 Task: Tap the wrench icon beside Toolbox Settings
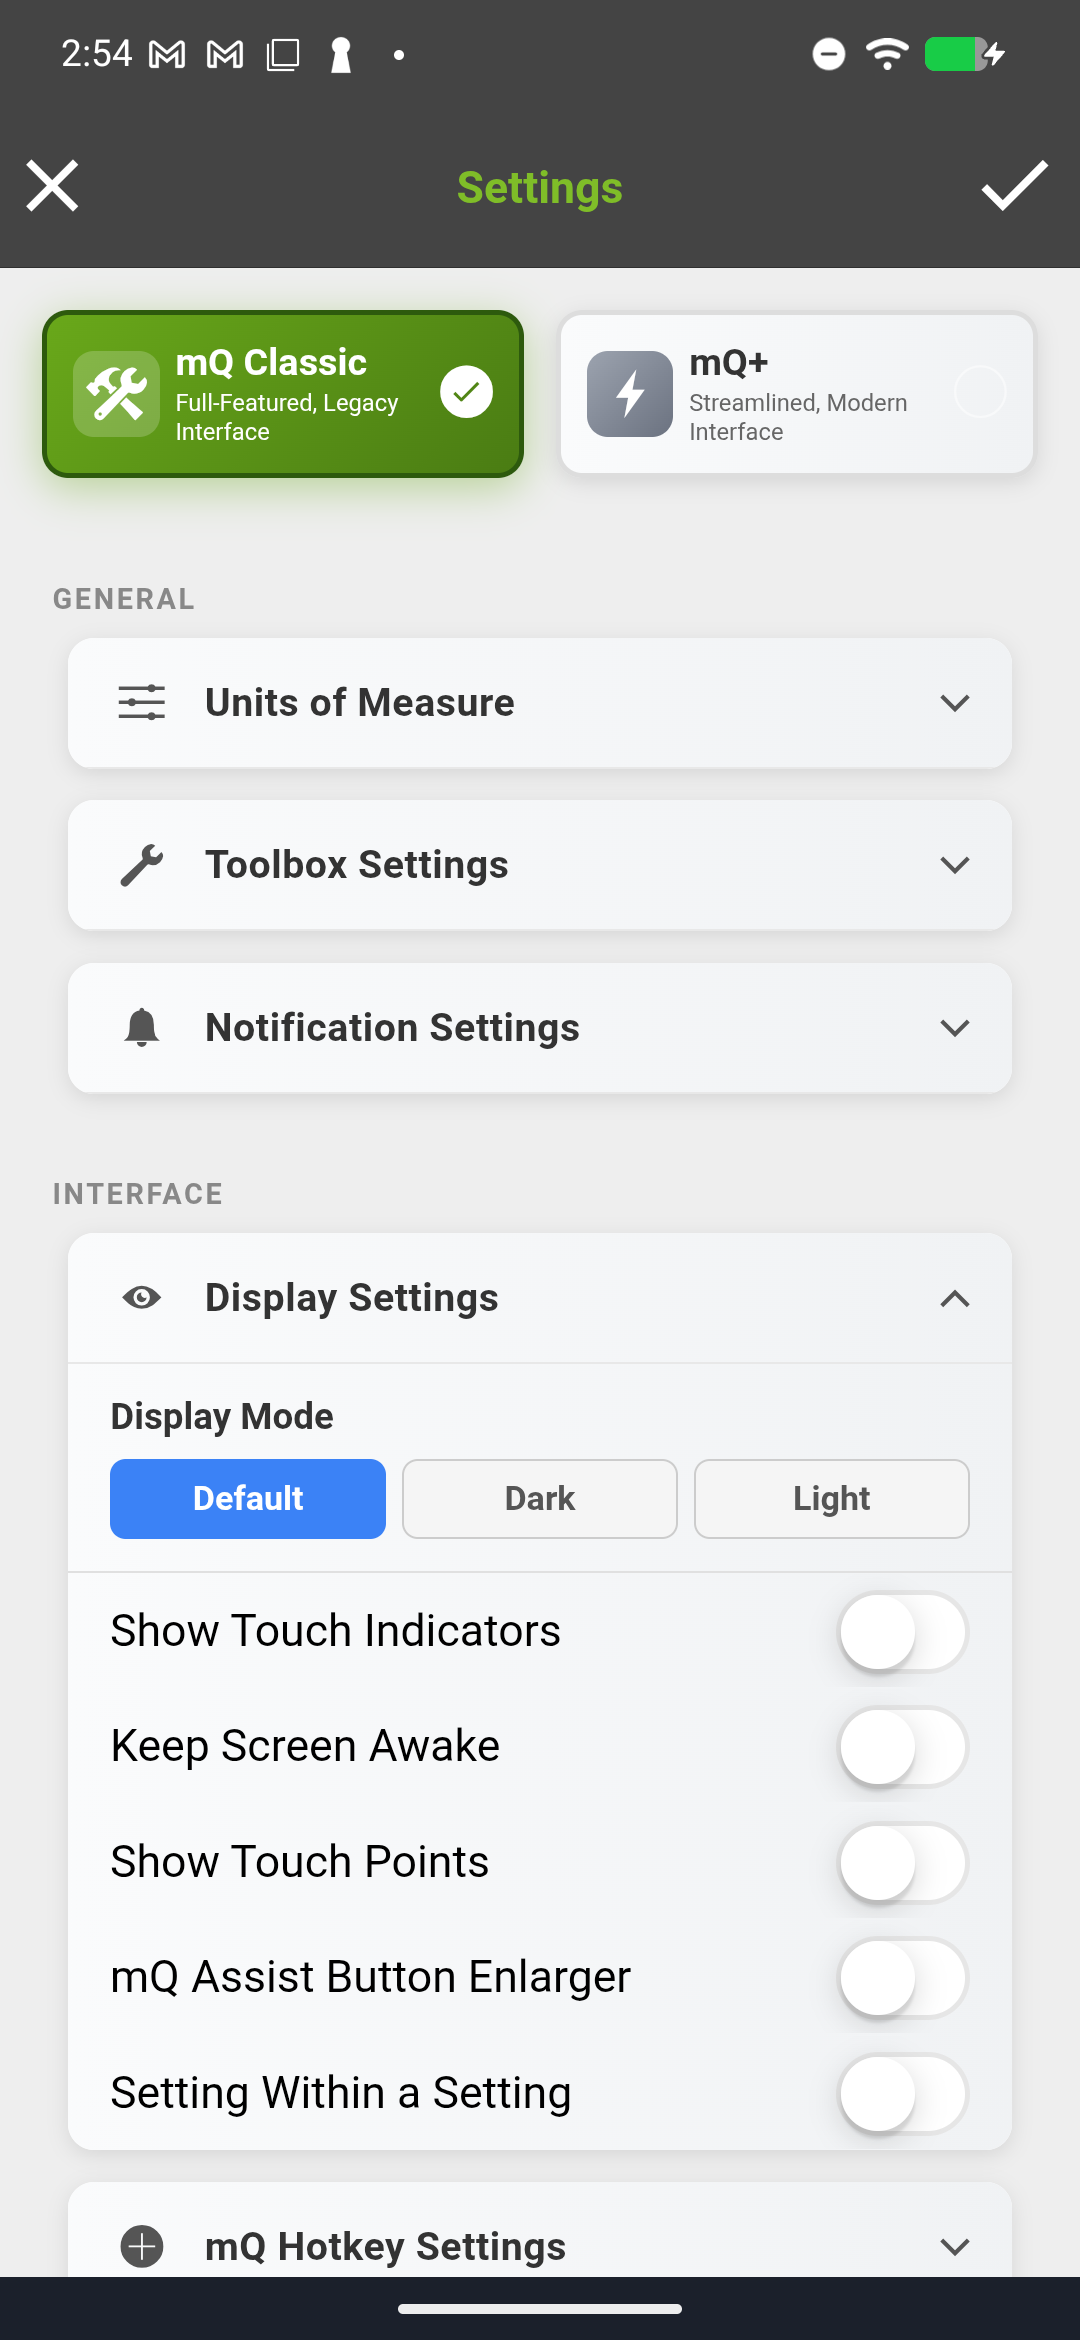141,864
